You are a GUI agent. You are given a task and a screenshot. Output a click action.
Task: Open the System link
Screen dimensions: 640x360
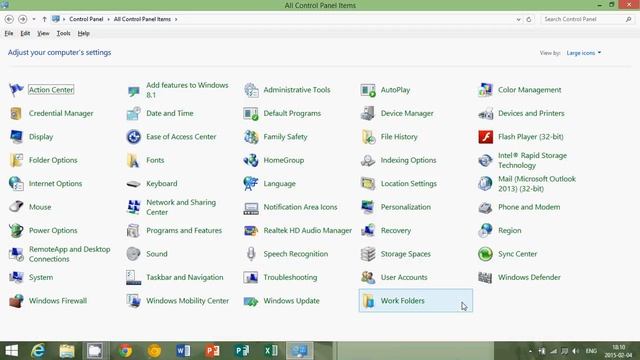(41, 277)
